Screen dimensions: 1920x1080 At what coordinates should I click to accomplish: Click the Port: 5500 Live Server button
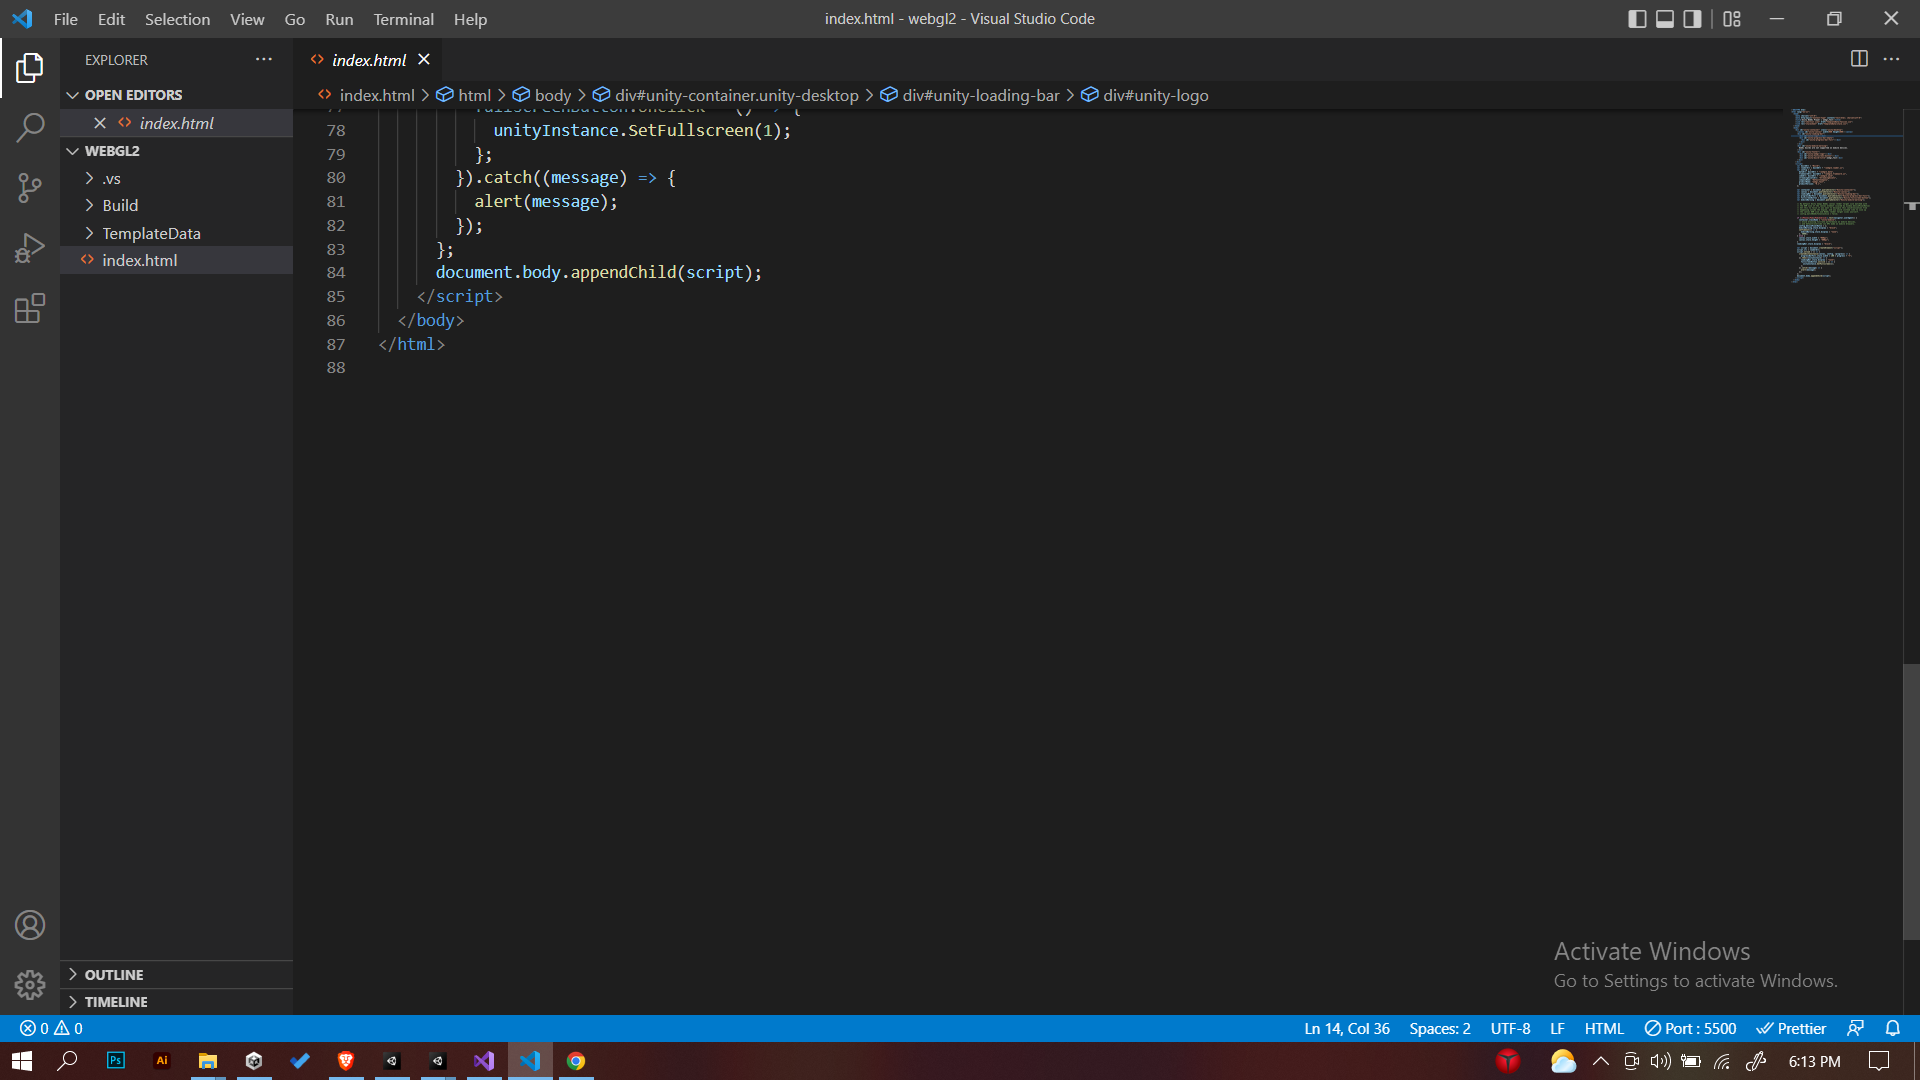point(1690,1028)
